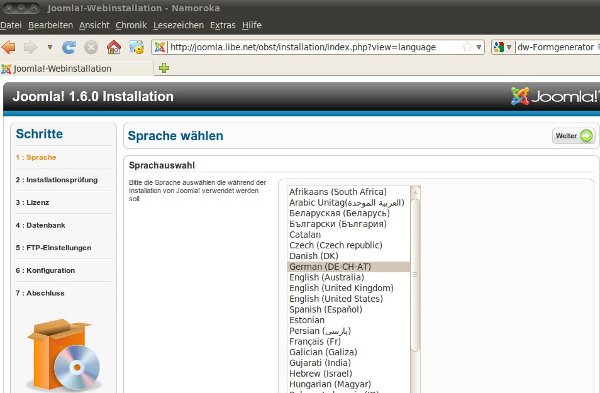600x393 pixels.
Task: Select the Joomla!-Webinstallation tab
Action: pyautogui.click(x=77, y=68)
